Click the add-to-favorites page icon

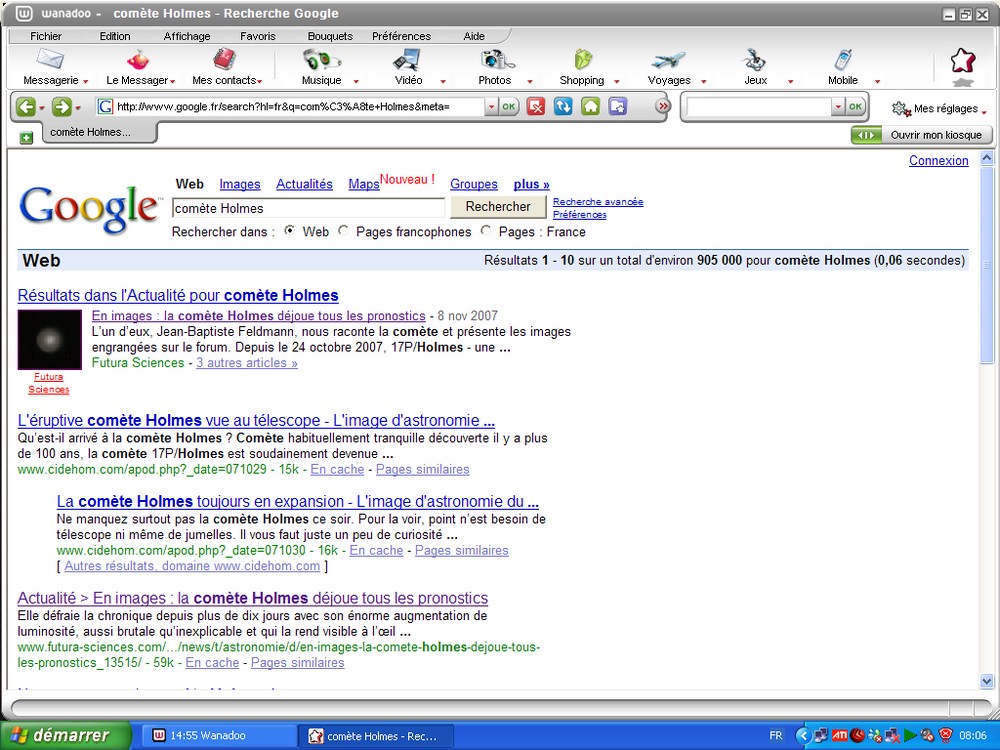click(x=617, y=107)
